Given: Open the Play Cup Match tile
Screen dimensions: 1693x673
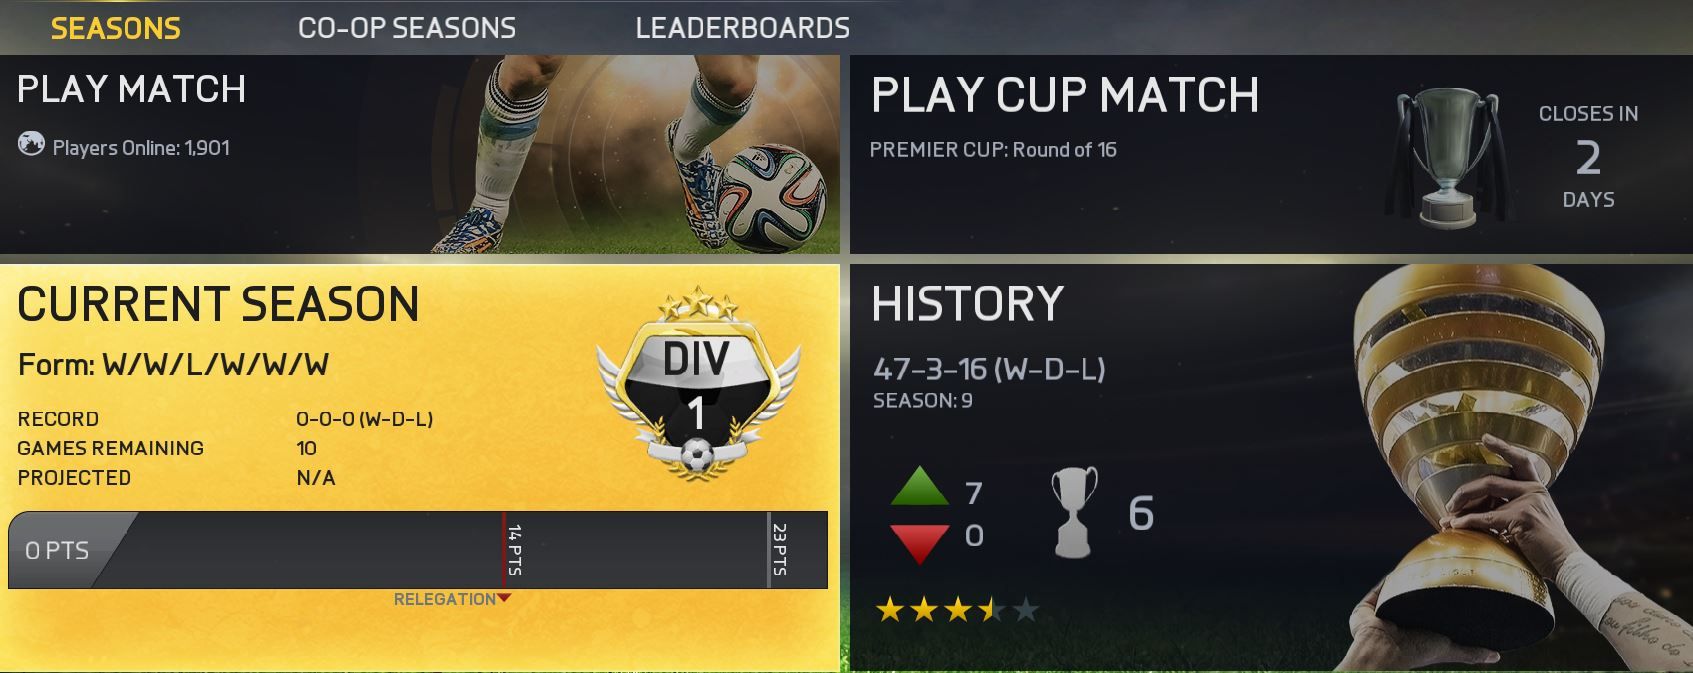Looking at the screenshot, I should tap(1271, 154).
